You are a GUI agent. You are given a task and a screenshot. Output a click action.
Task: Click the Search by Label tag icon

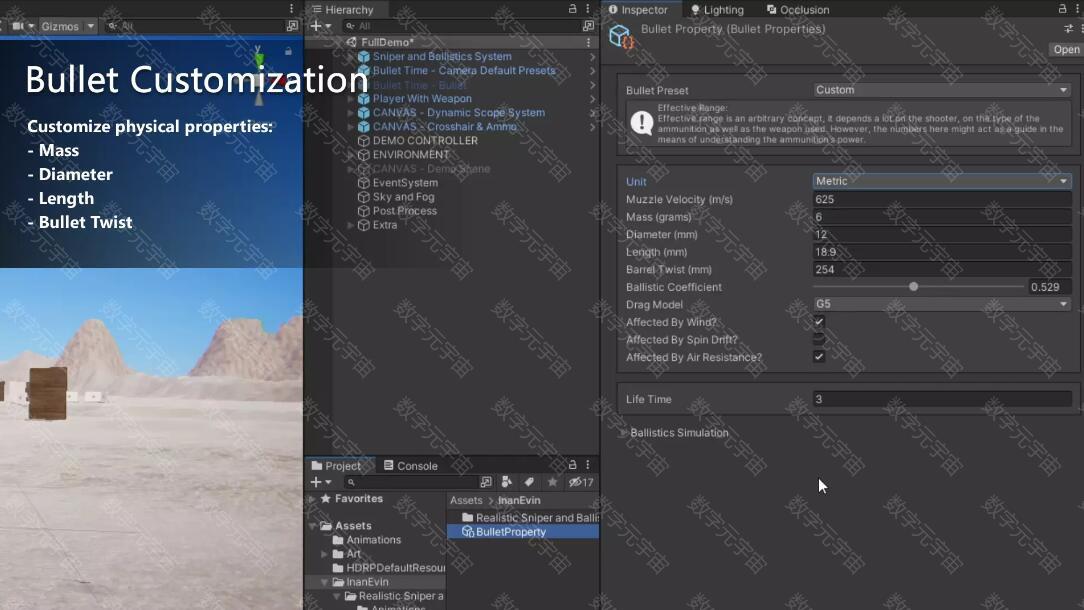tap(529, 482)
